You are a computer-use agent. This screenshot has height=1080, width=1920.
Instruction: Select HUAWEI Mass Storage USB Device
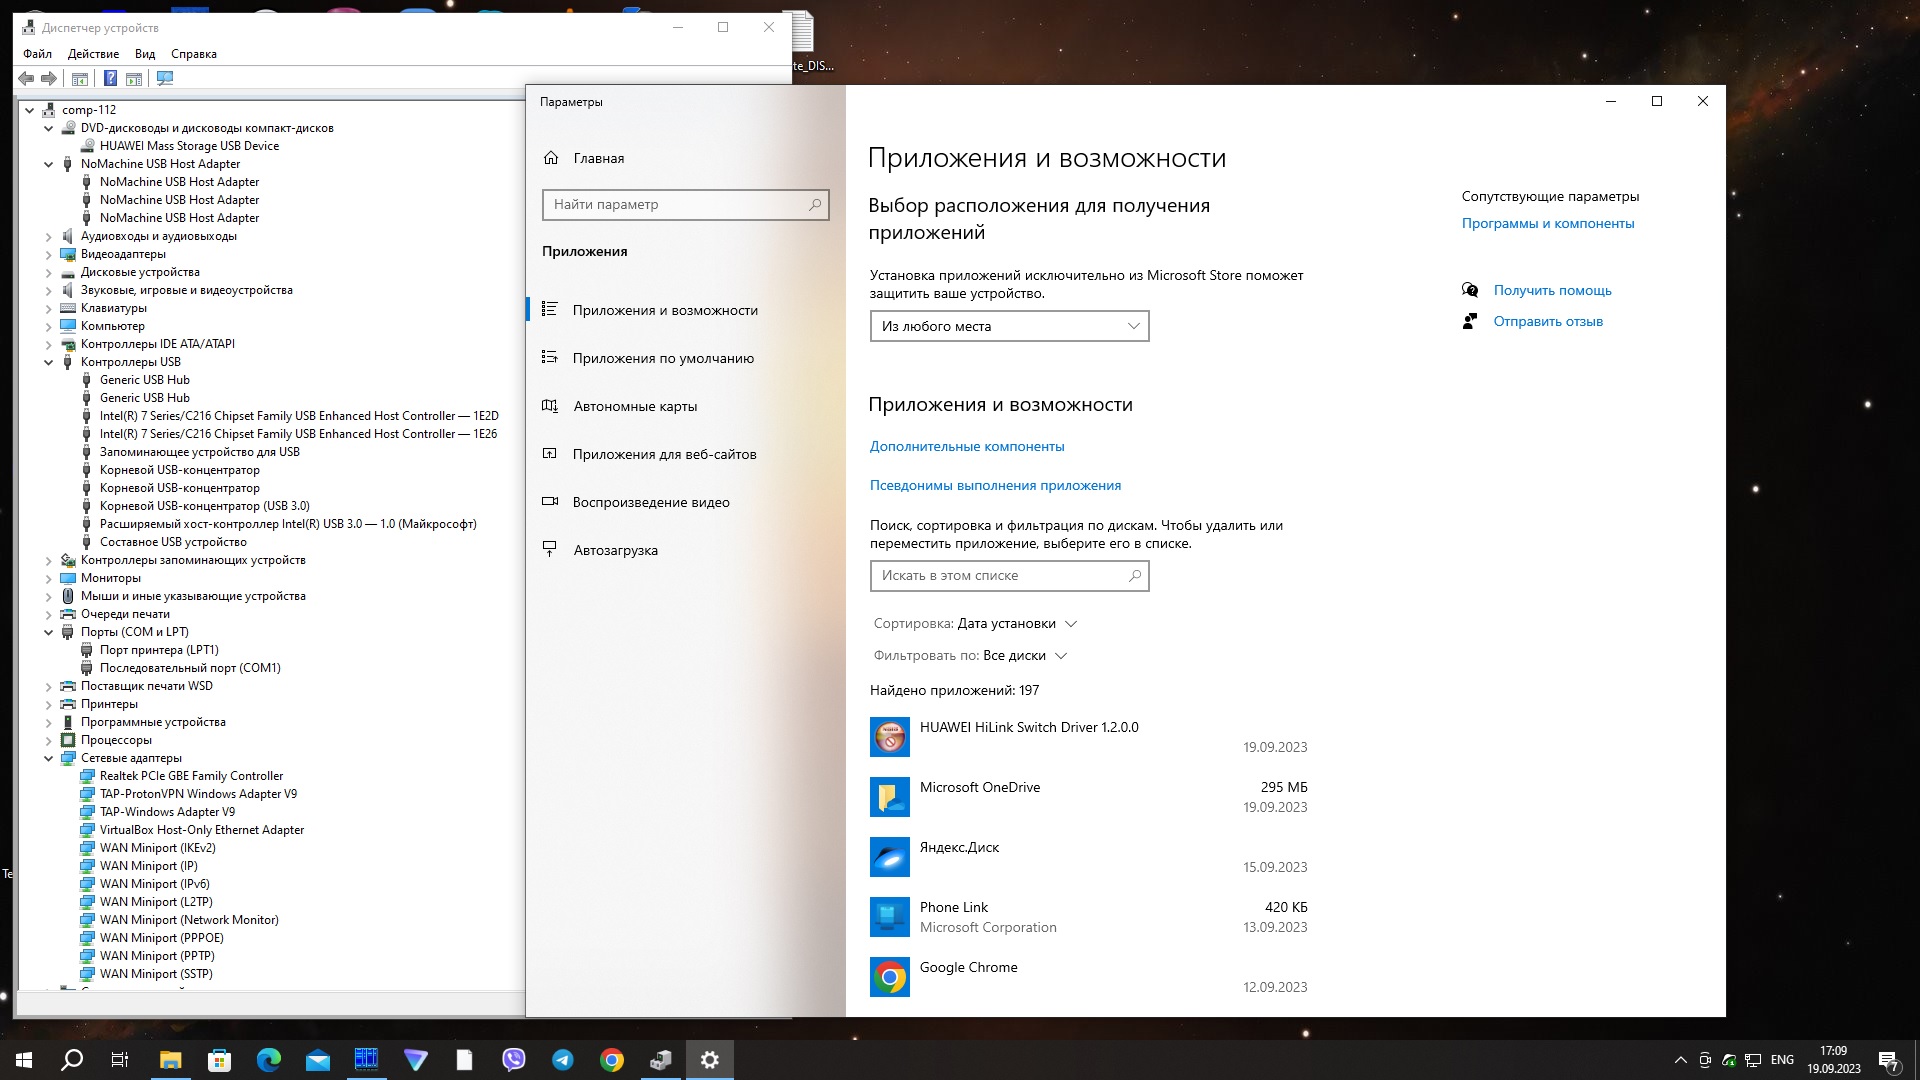click(x=189, y=146)
